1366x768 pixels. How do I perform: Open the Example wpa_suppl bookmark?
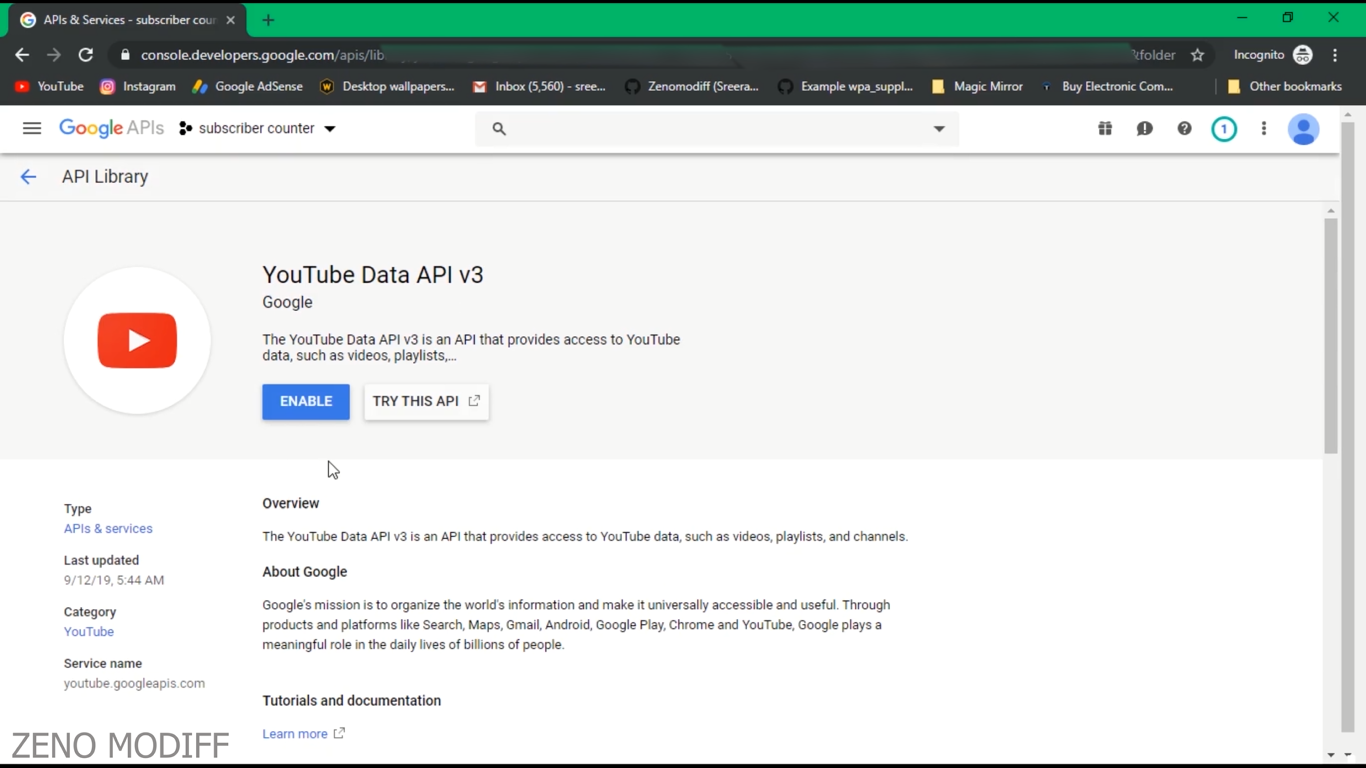tap(846, 87)
